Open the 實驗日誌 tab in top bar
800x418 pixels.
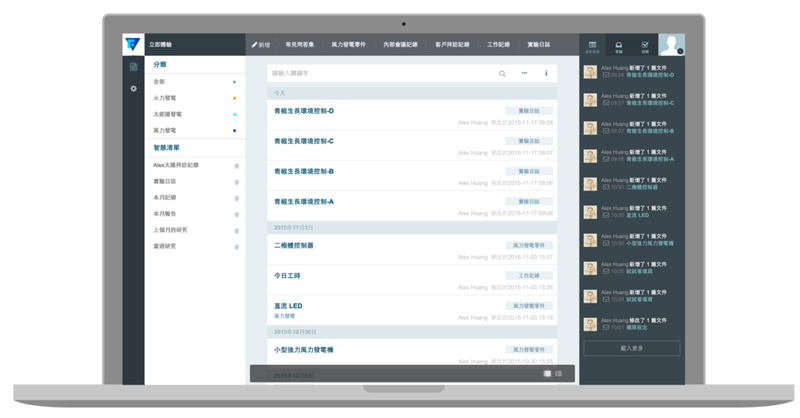538,45
